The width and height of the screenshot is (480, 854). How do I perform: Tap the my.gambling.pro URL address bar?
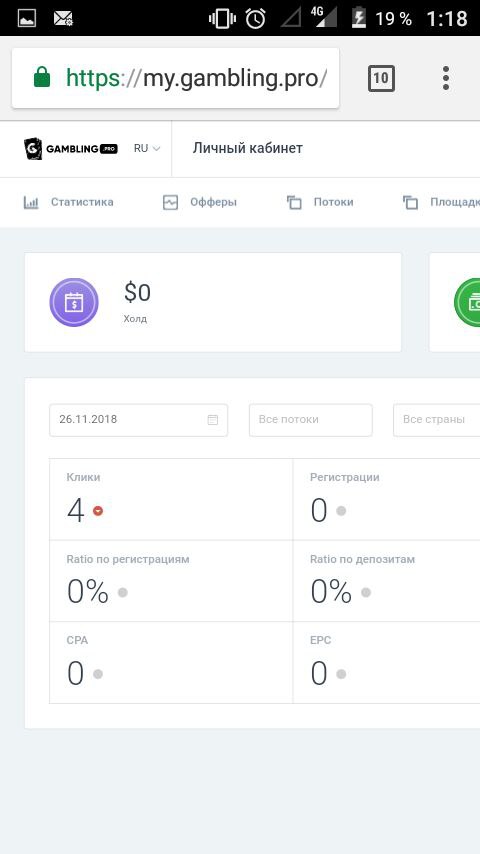(175, 78)
